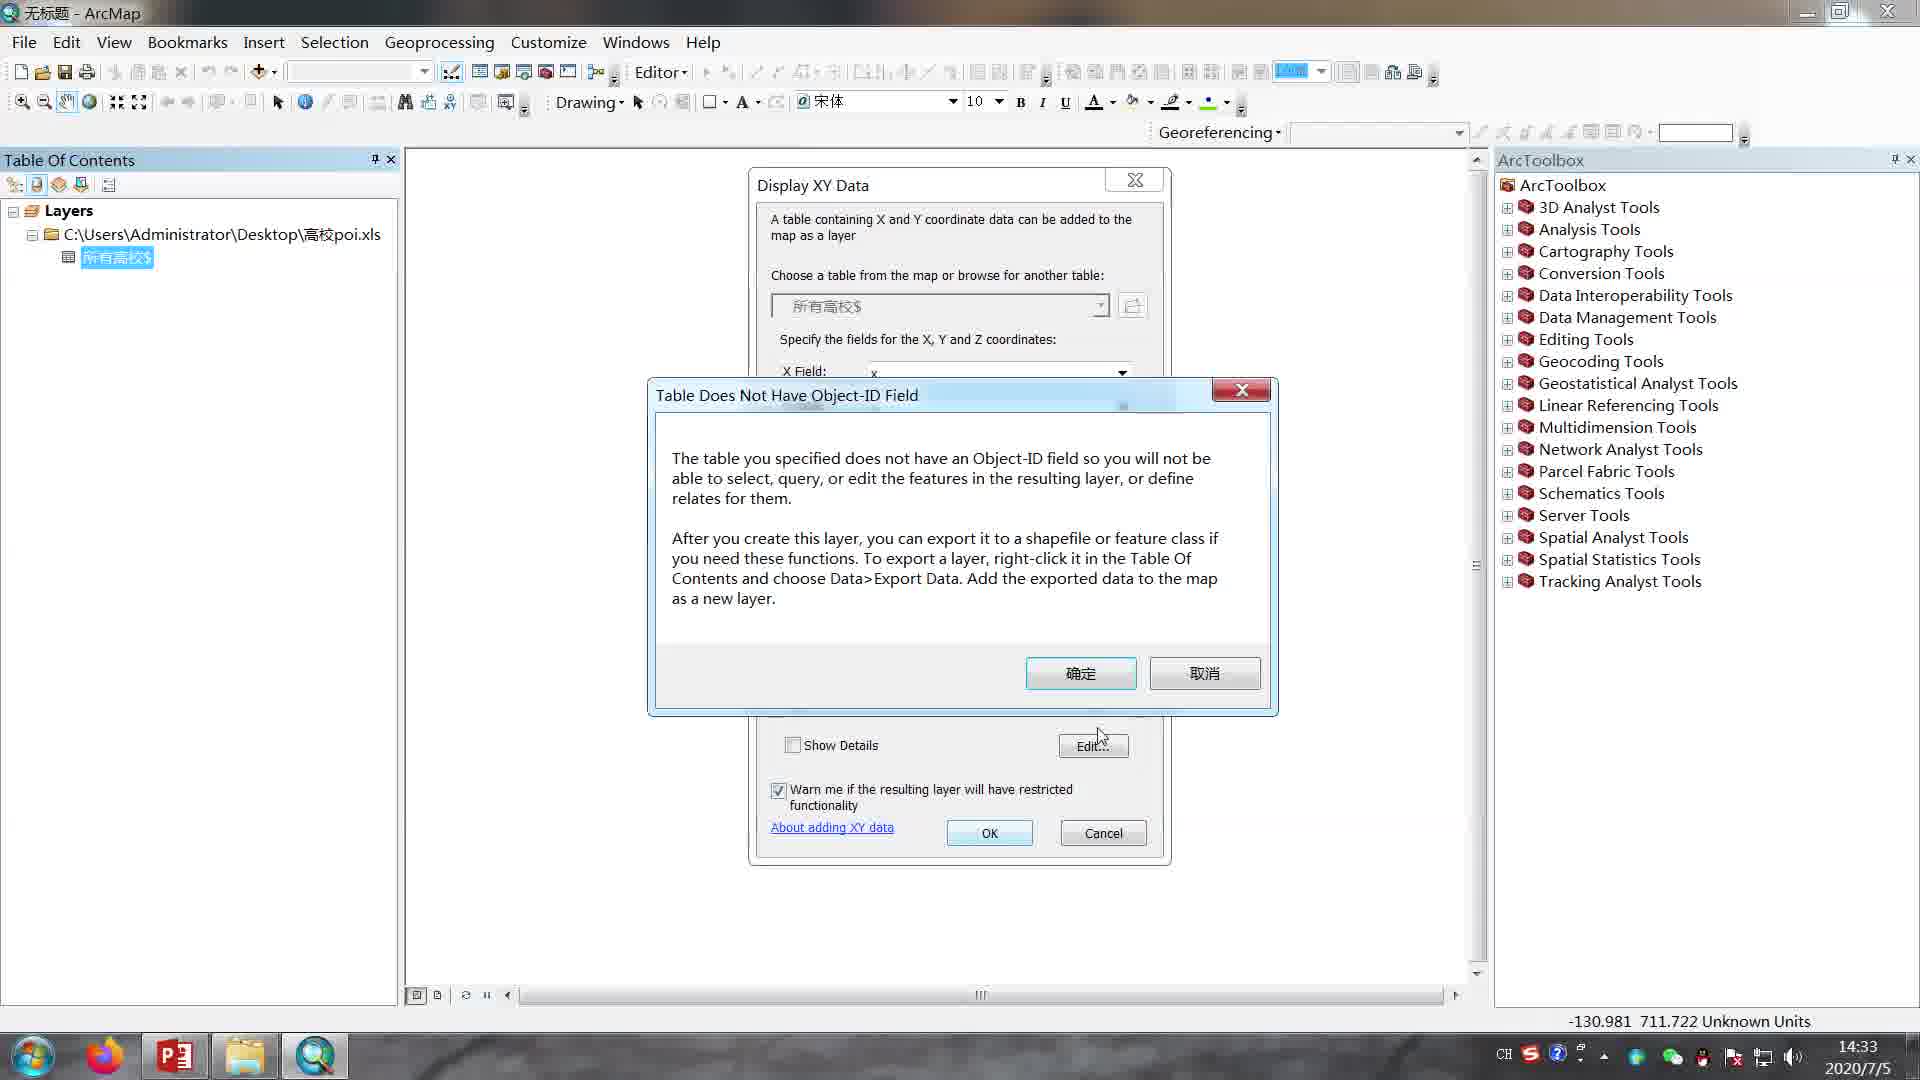1920x1080 pixels.
Task: Open the font name dropdown showing 宋体
Action: [x=953, y=102]
